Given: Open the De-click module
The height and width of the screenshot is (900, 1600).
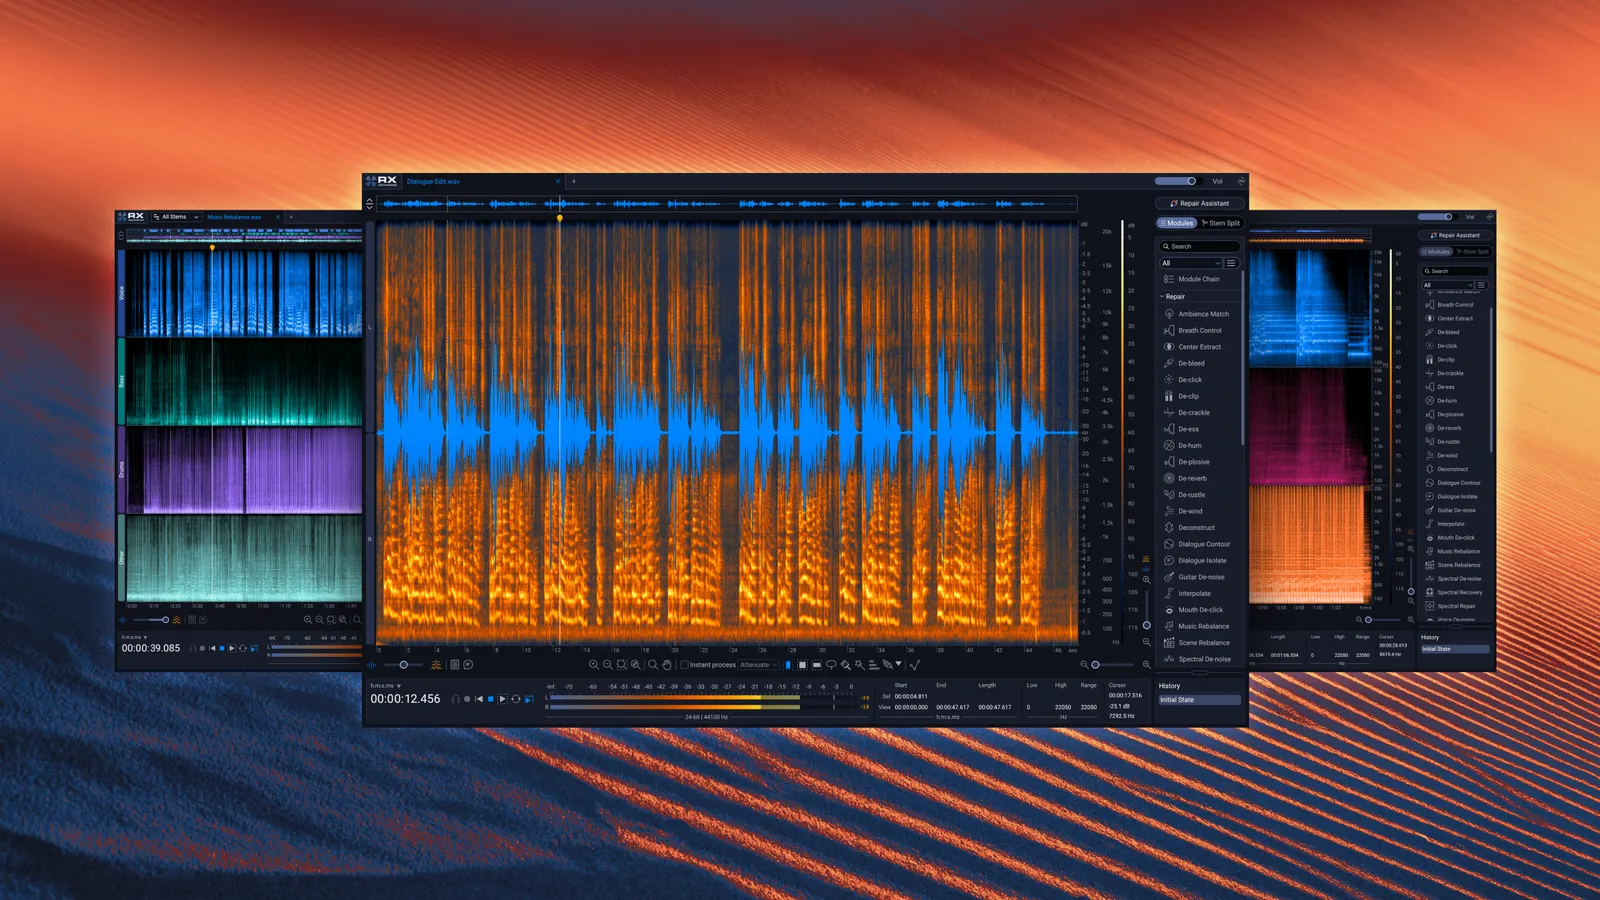Looking at the screenshot, I should coord(1184,380).
